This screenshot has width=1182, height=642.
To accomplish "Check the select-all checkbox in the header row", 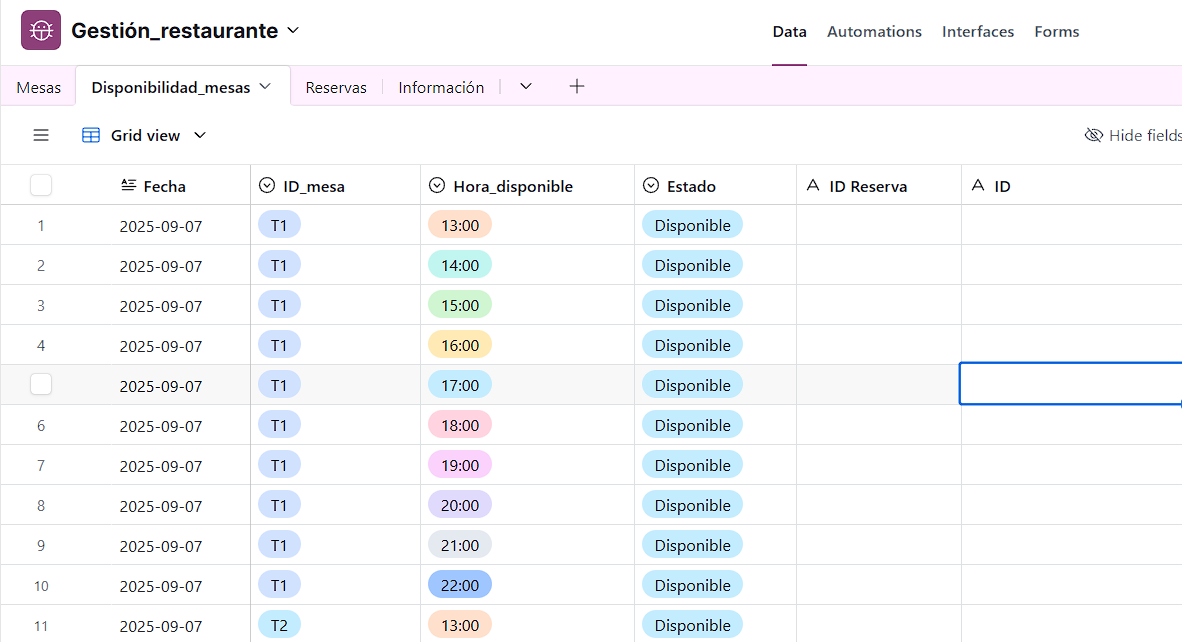I will point(41,185).
